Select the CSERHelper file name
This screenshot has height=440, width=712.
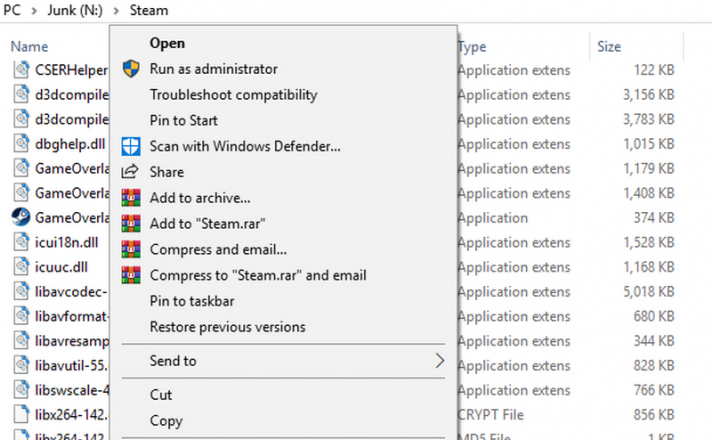click(x=71, y=70)
